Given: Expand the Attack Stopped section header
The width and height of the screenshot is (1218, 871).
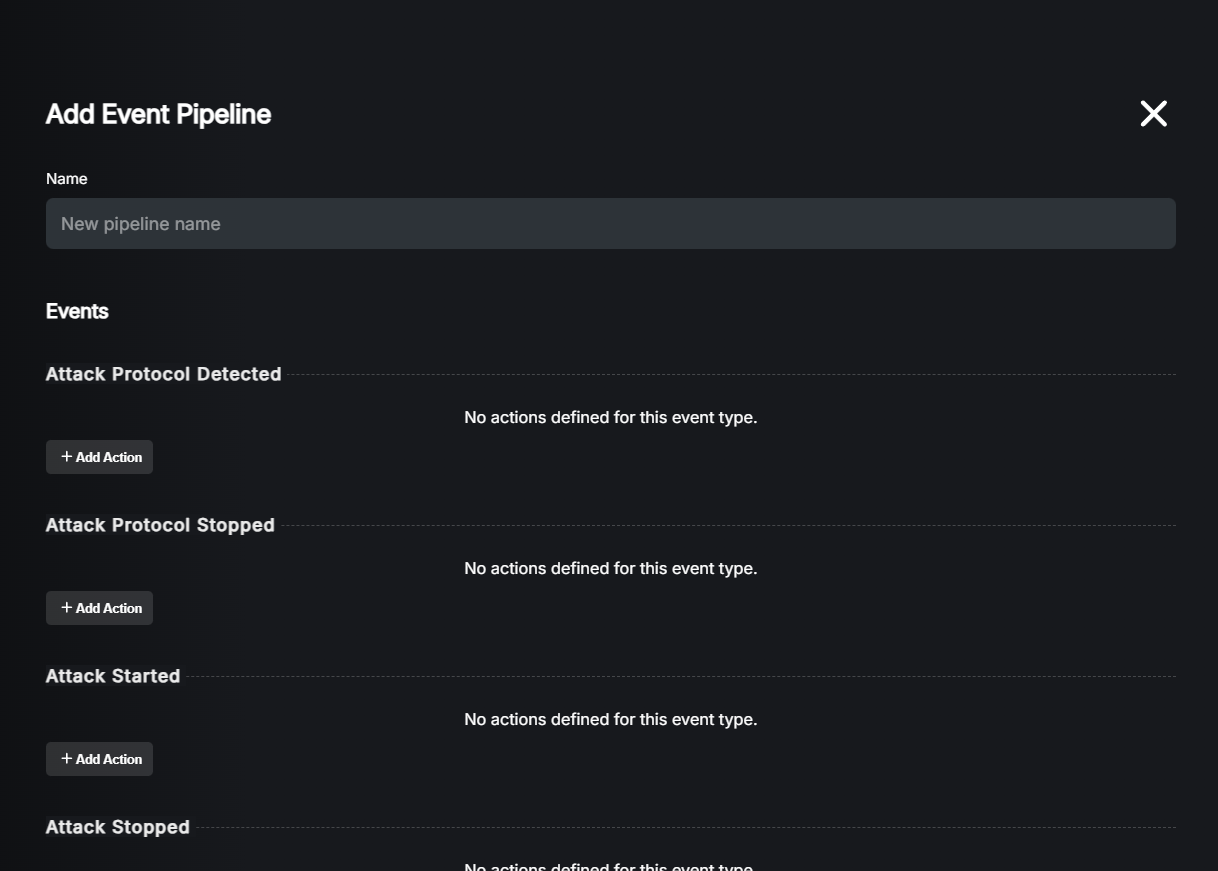Looking at the screenshot, I should (x=117, y=826).
